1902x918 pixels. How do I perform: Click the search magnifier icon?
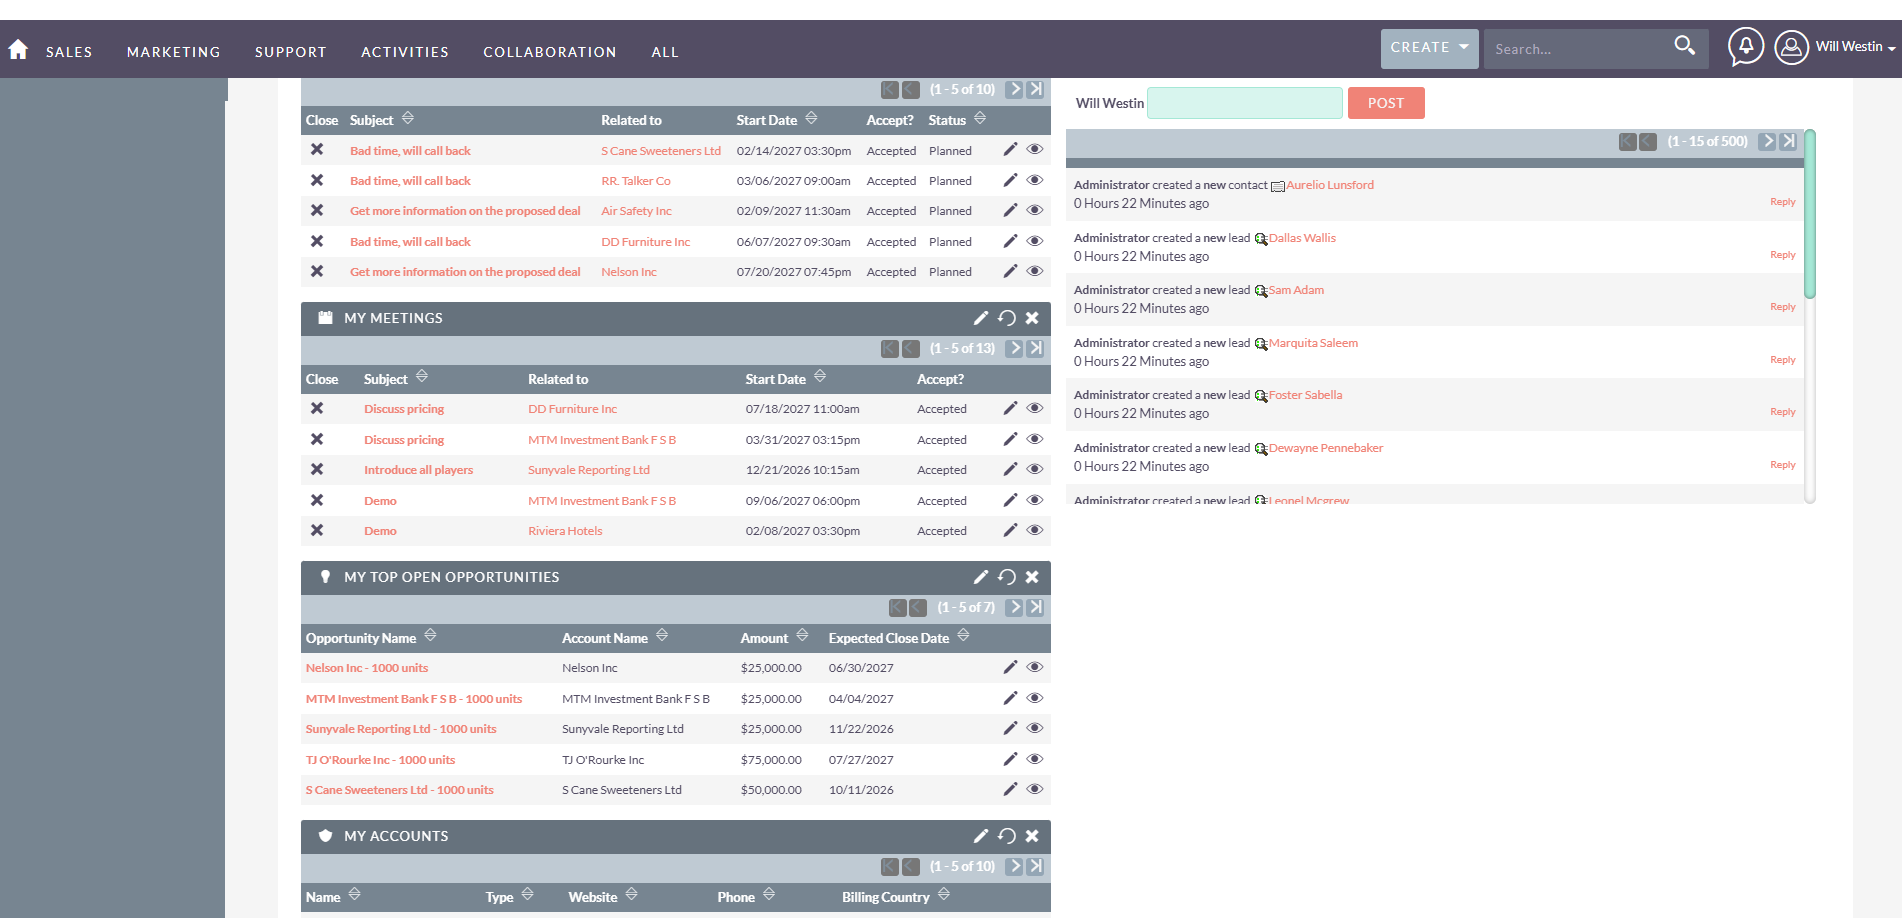tap(1684, 46)
